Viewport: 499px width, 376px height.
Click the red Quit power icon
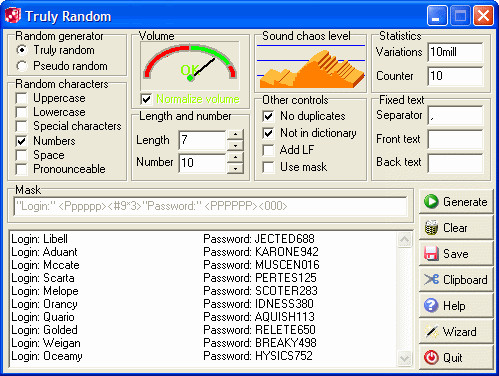[x=431, y=357]
